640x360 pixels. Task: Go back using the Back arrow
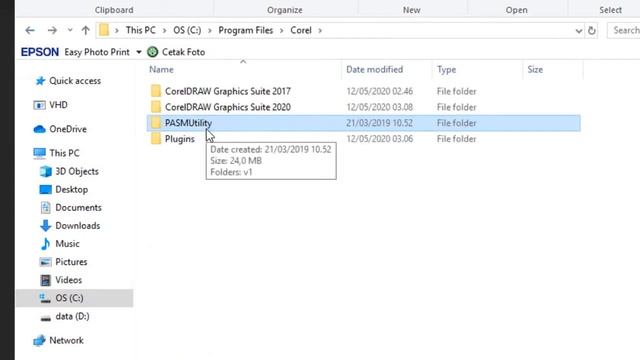point(30,30)
